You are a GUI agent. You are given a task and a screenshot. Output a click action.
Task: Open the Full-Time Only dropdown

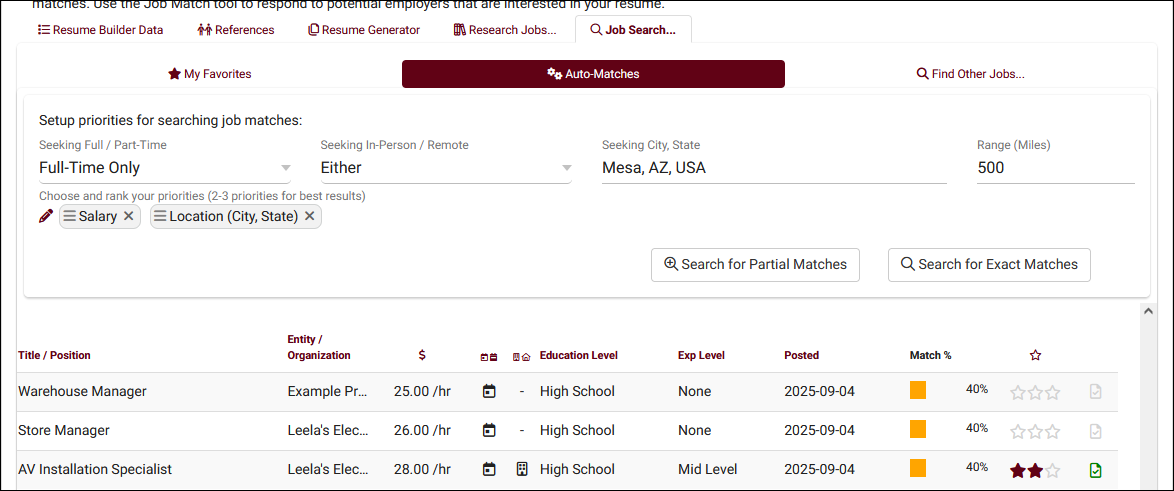click(166, 168)
